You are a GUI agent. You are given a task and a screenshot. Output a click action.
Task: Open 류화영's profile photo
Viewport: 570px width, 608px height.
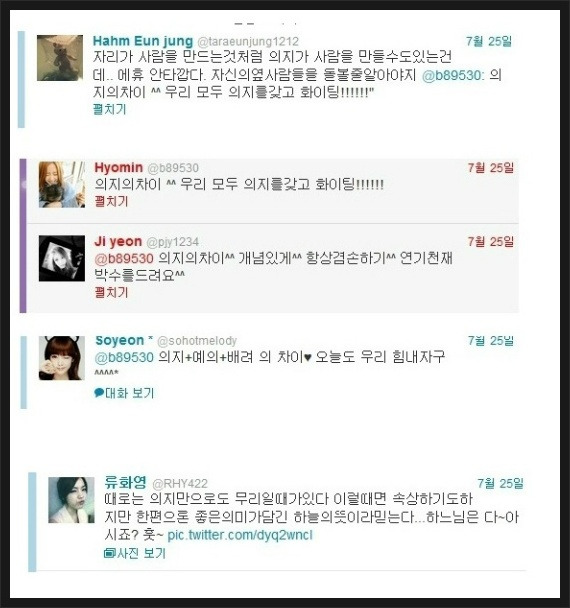[x=71, y=500]
